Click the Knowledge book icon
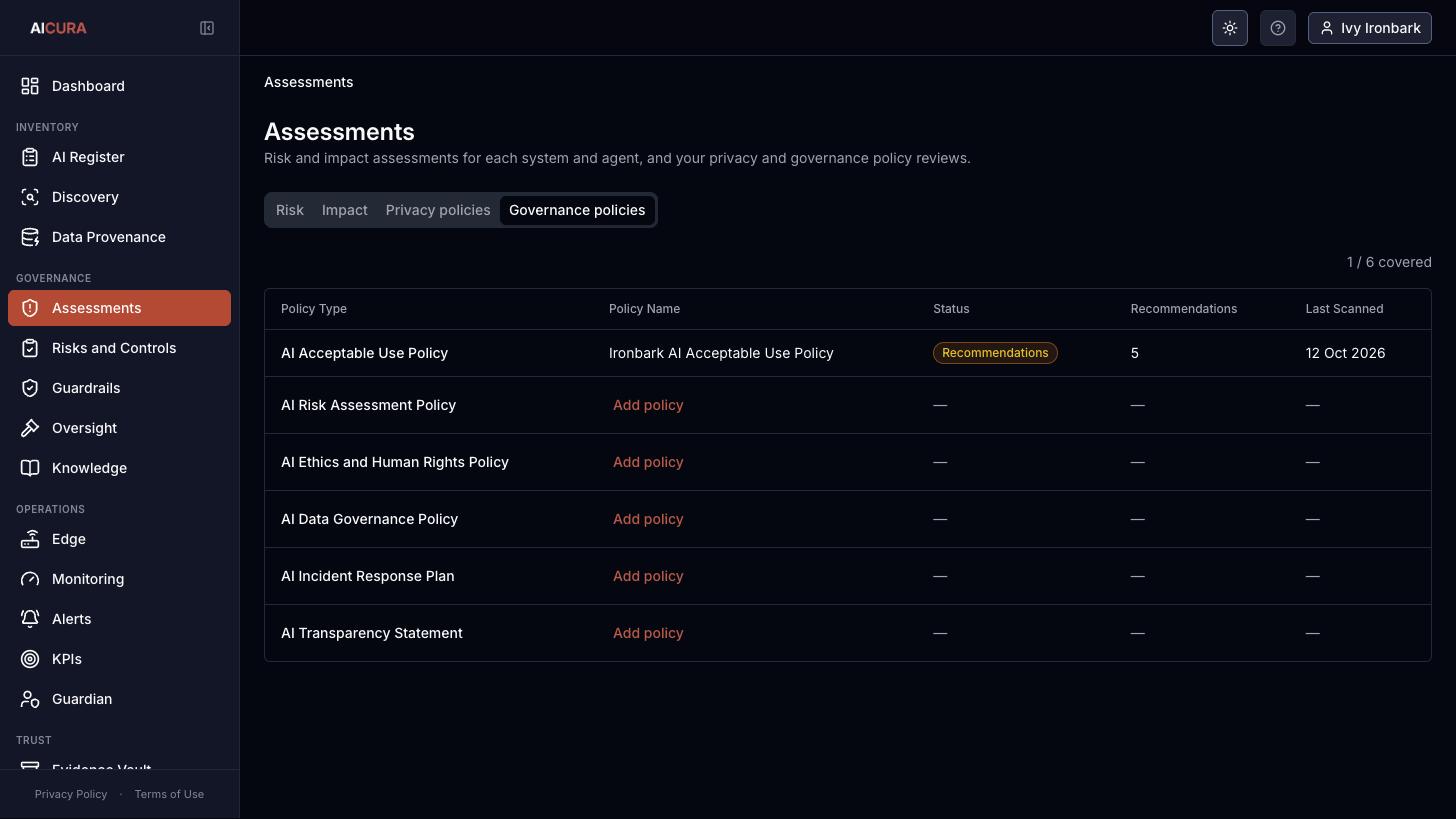Screen dimensions: 1456x819 [x=30, y=468]
